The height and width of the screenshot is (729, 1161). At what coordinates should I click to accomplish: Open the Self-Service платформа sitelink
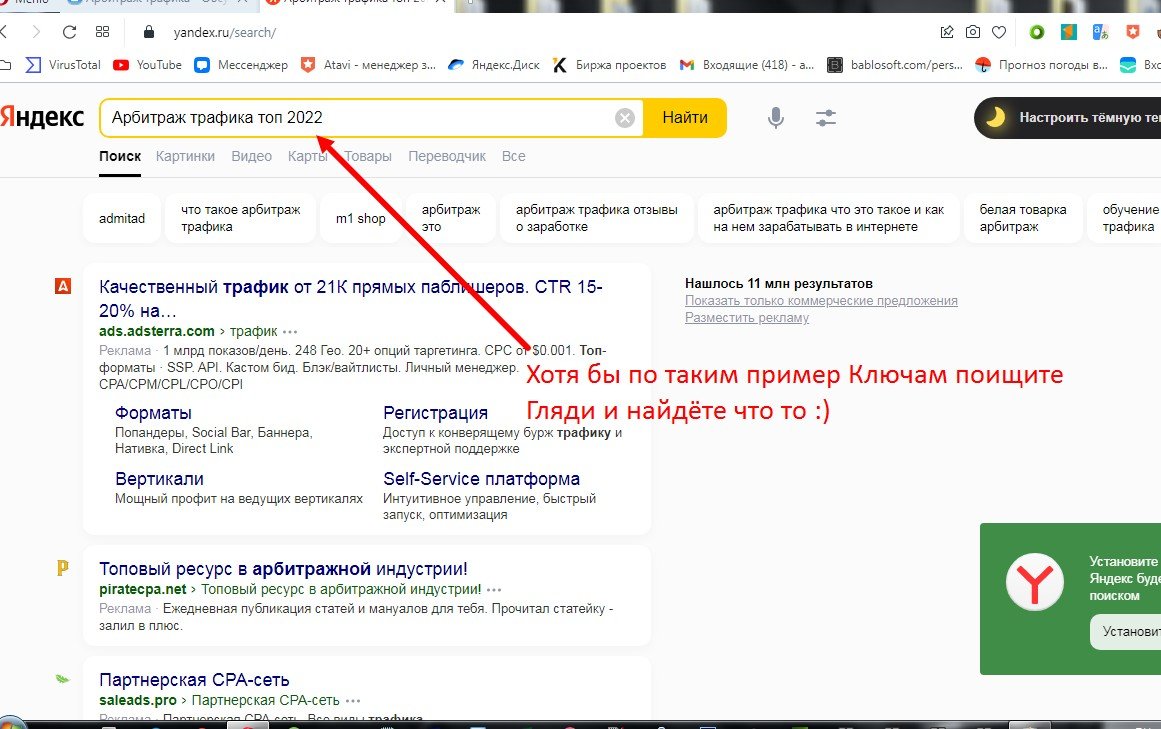click(481, 479)
